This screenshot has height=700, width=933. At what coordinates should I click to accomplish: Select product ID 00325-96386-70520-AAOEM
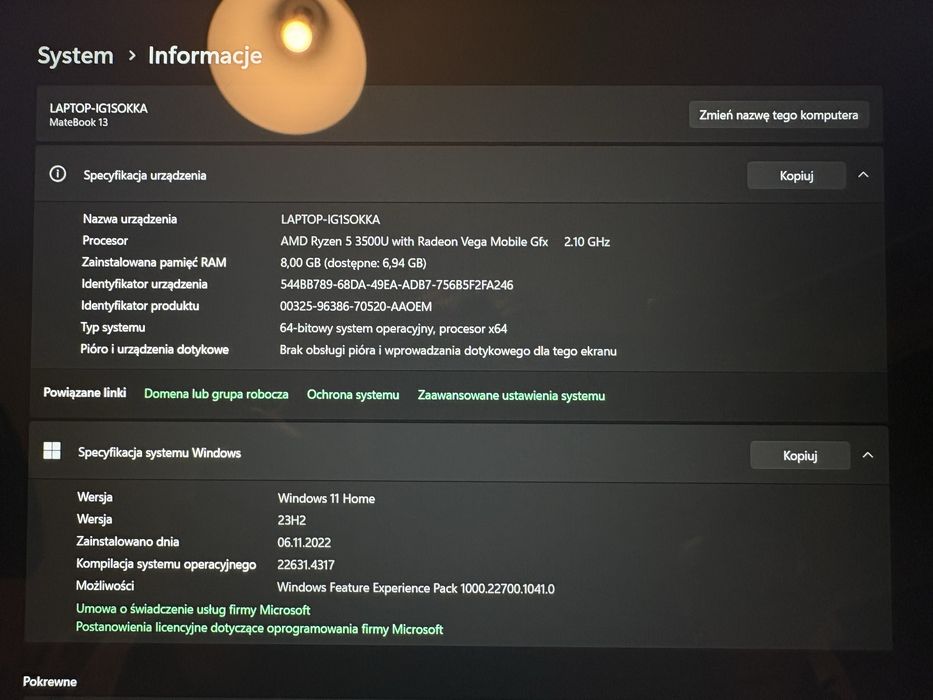pos(356,307)
